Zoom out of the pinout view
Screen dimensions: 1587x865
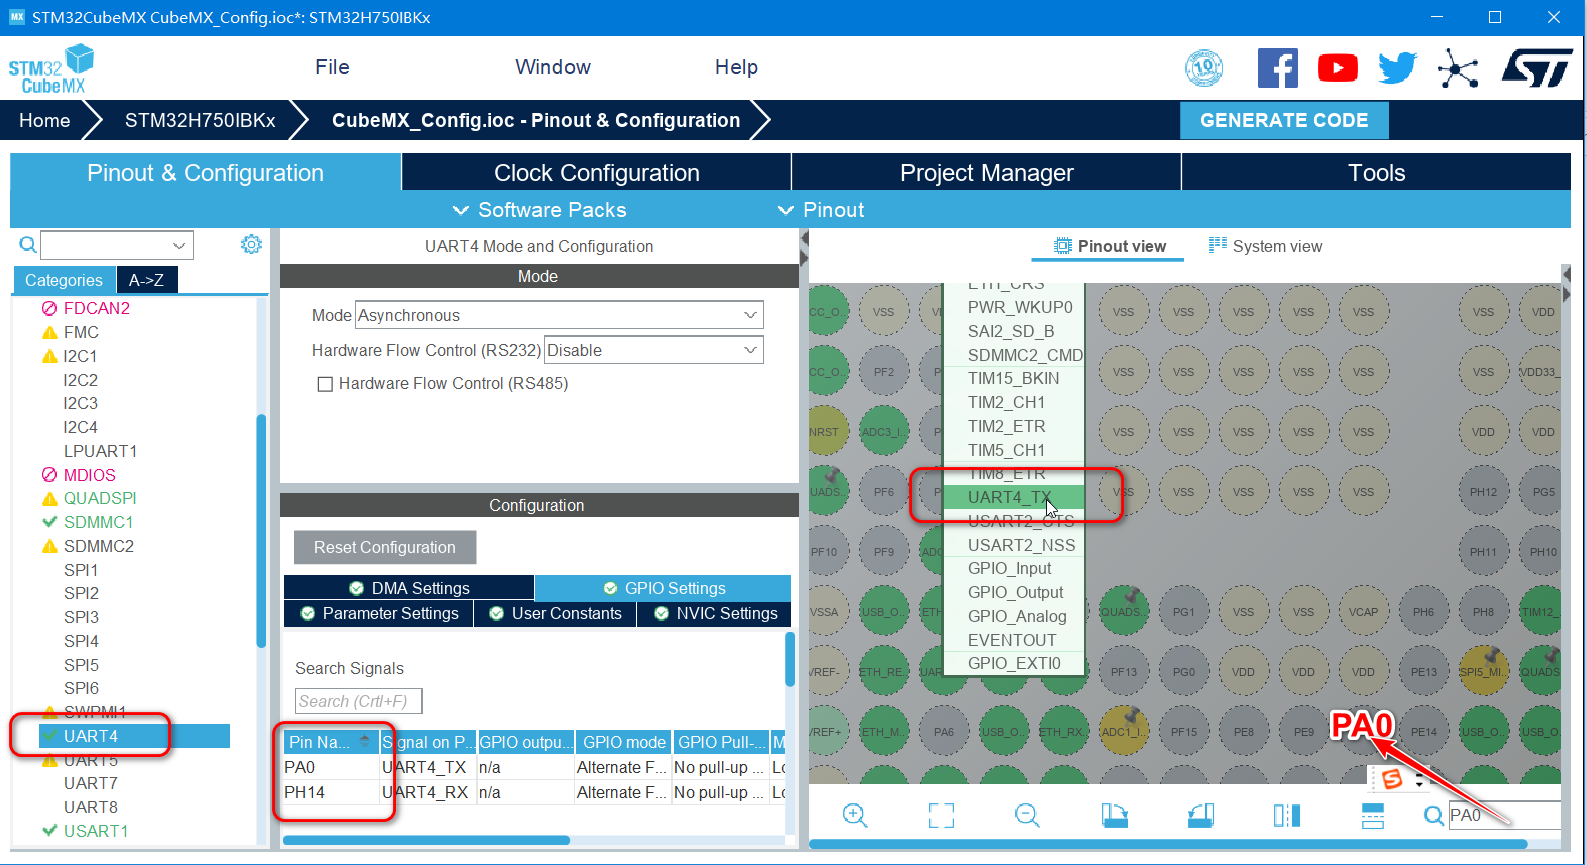pos(1027,815)
